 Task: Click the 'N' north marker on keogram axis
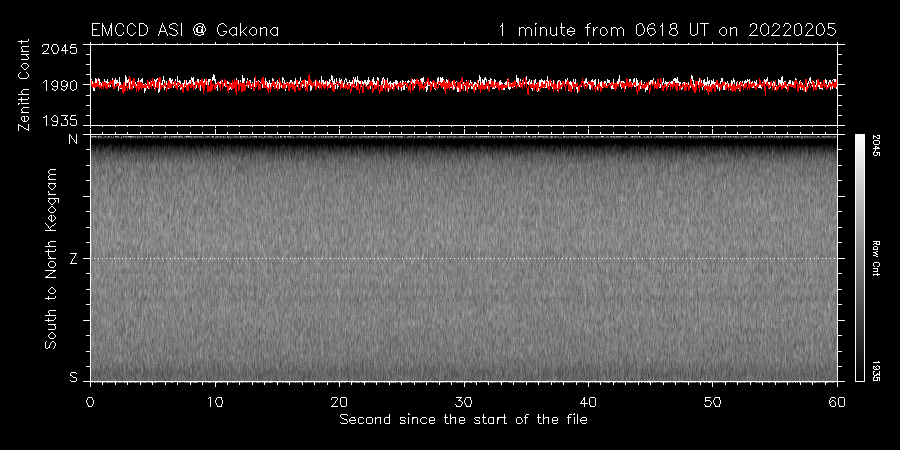(73, 139)
